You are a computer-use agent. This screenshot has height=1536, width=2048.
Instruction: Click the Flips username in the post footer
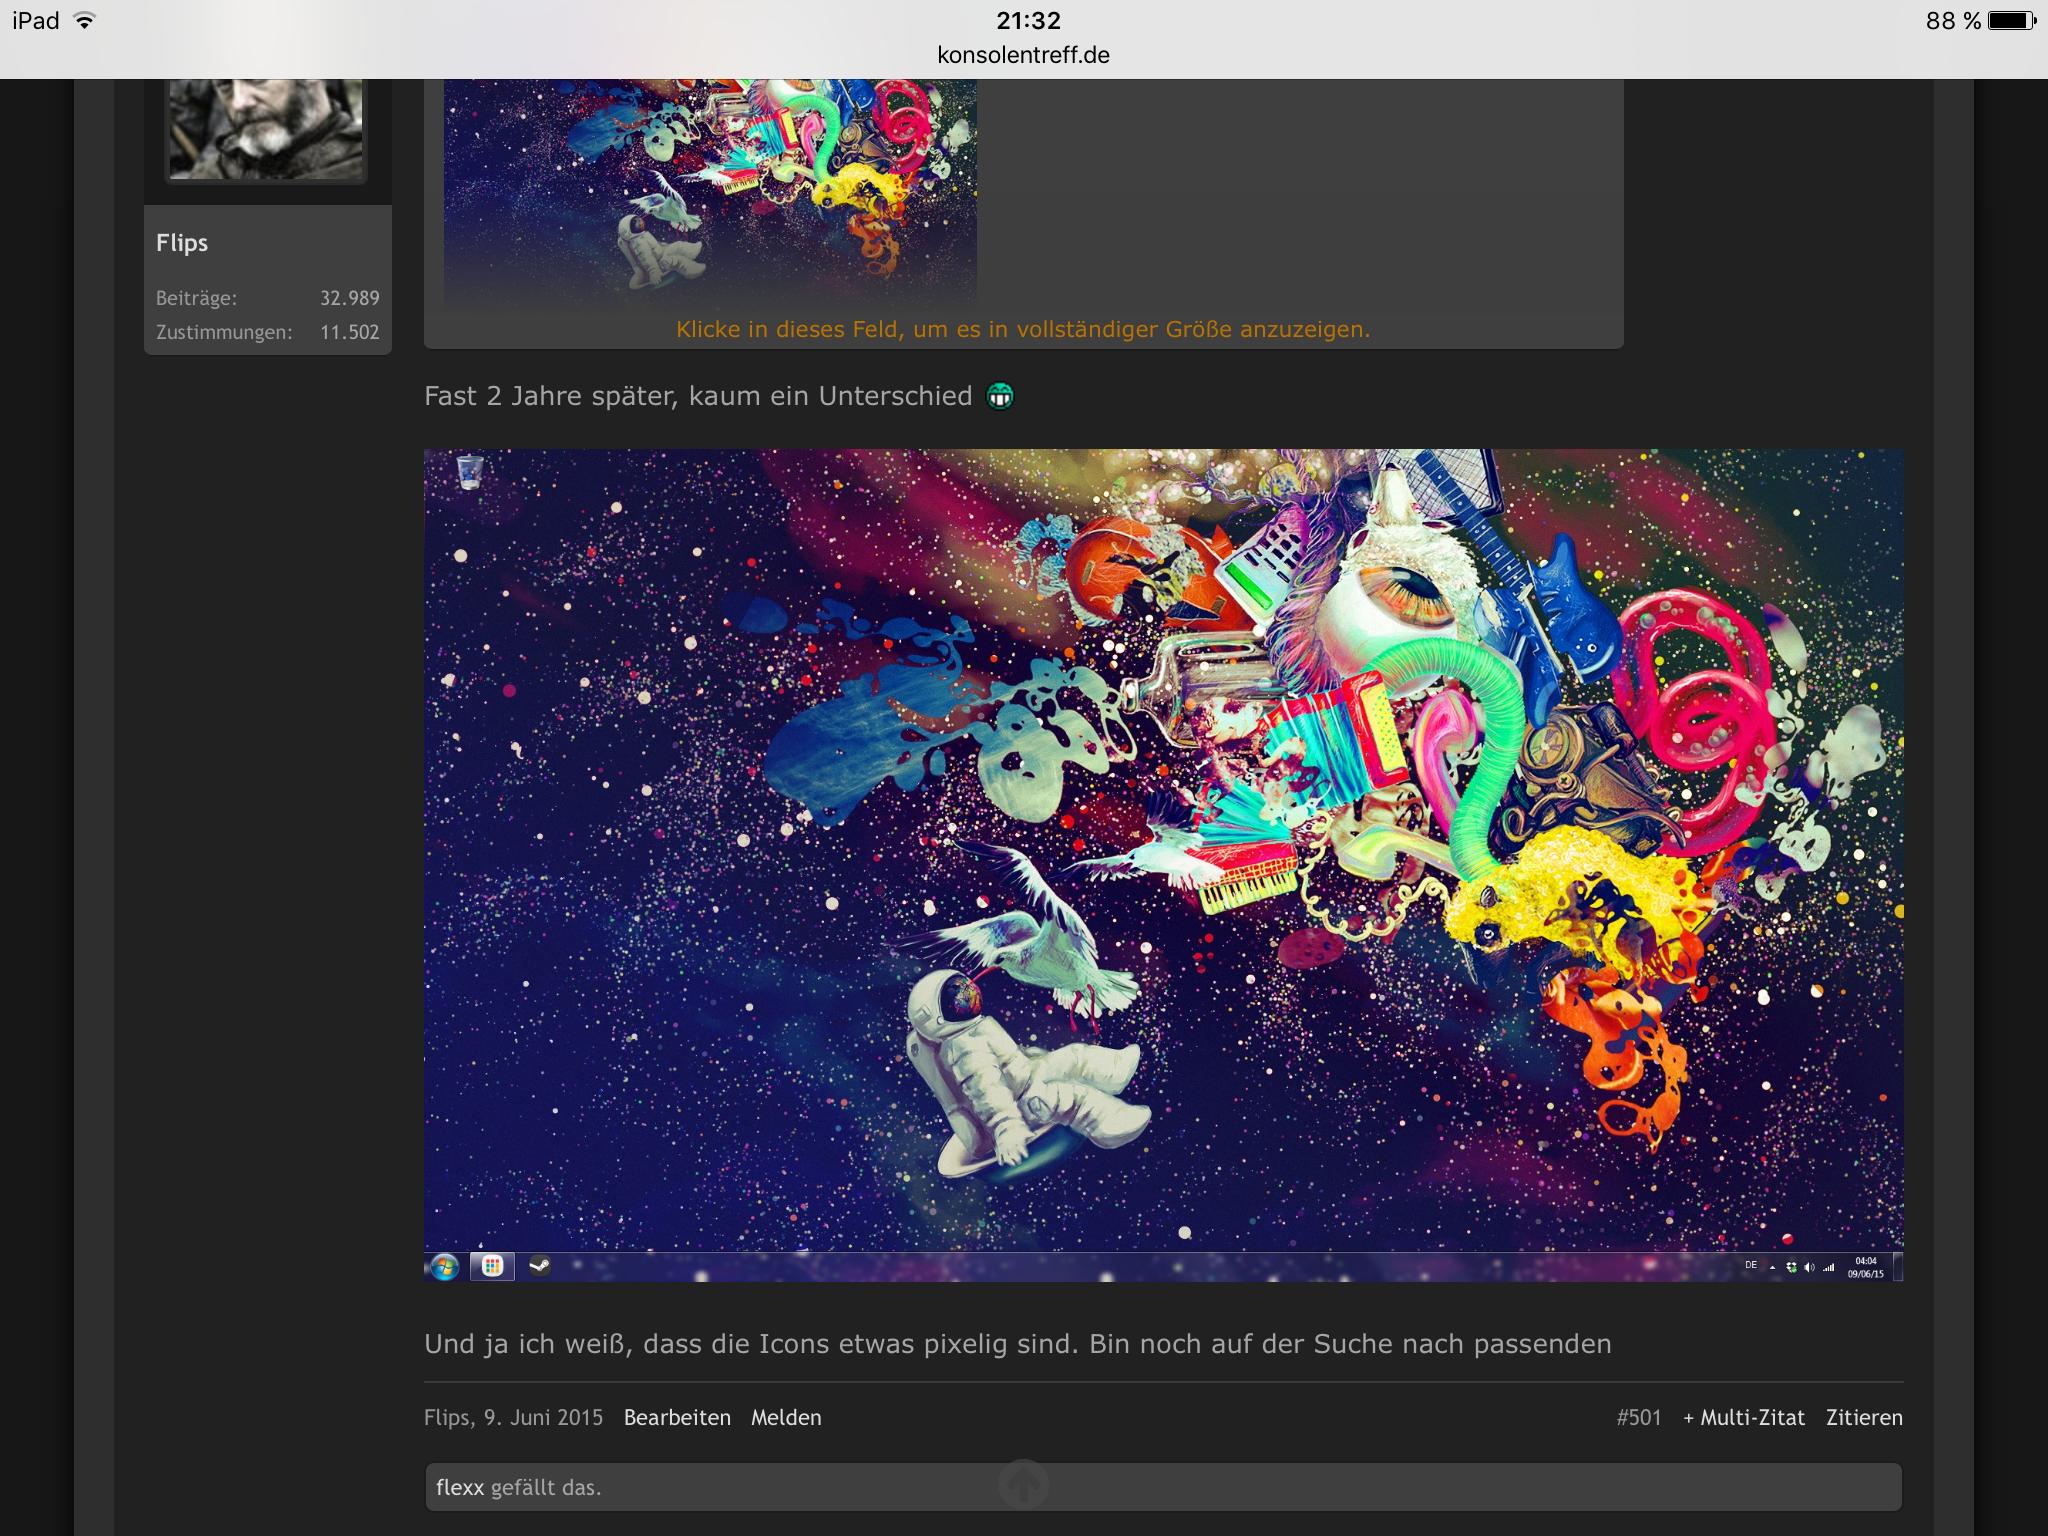click(x=446, y=1418)
